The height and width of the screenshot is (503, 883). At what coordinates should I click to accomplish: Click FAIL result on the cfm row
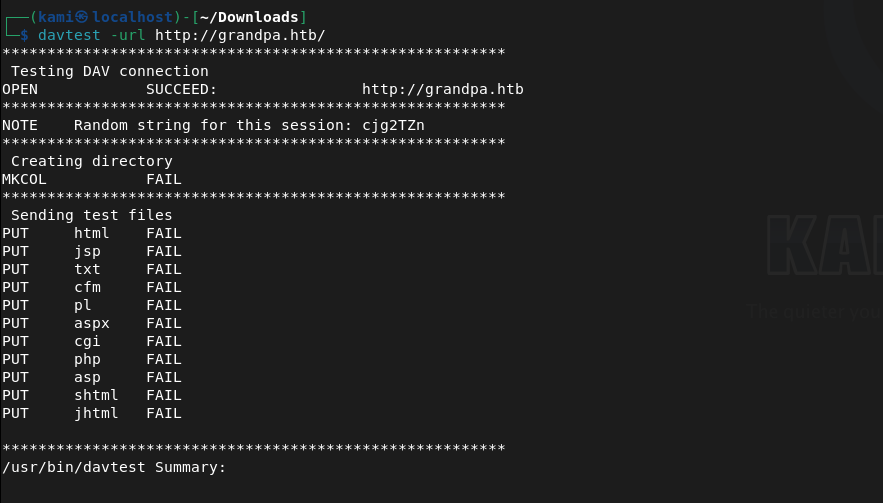click(163, 287)
